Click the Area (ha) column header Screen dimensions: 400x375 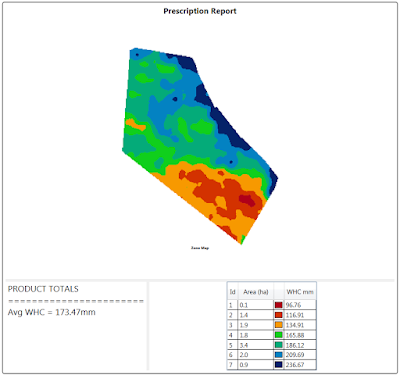click(256, 292)
